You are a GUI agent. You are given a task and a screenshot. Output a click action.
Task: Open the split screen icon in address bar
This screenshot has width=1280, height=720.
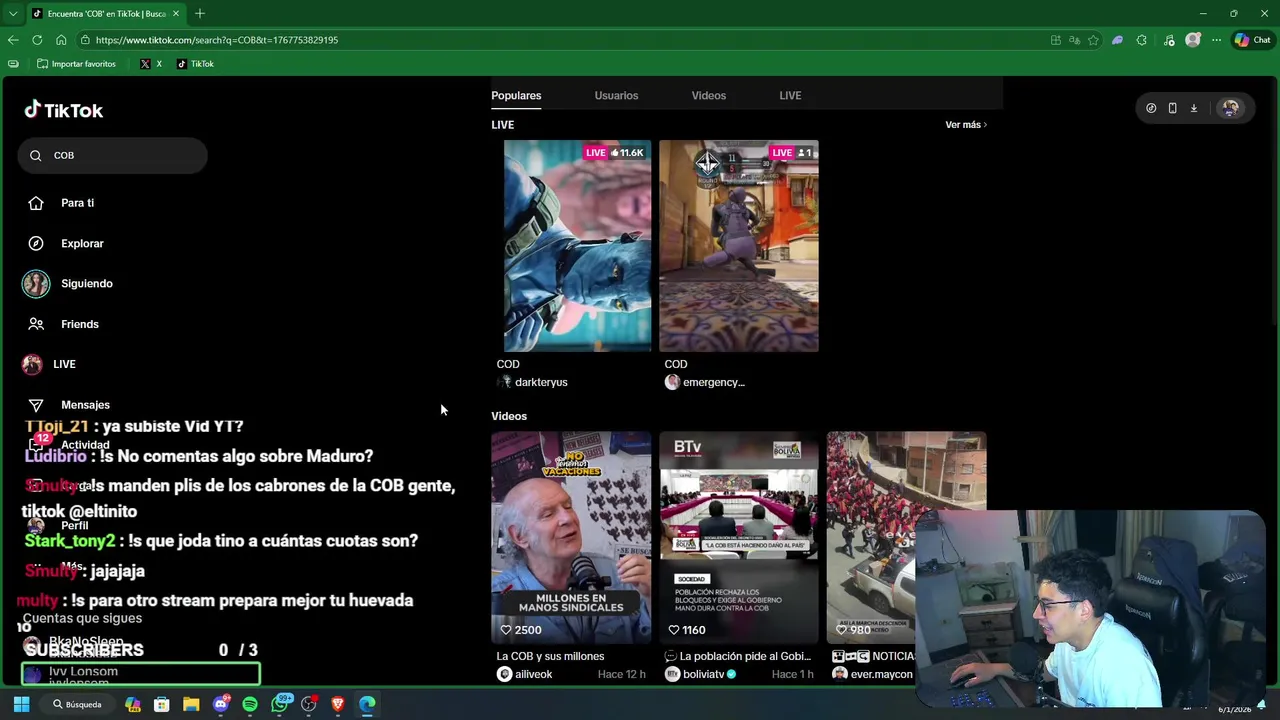(1055, 40)
